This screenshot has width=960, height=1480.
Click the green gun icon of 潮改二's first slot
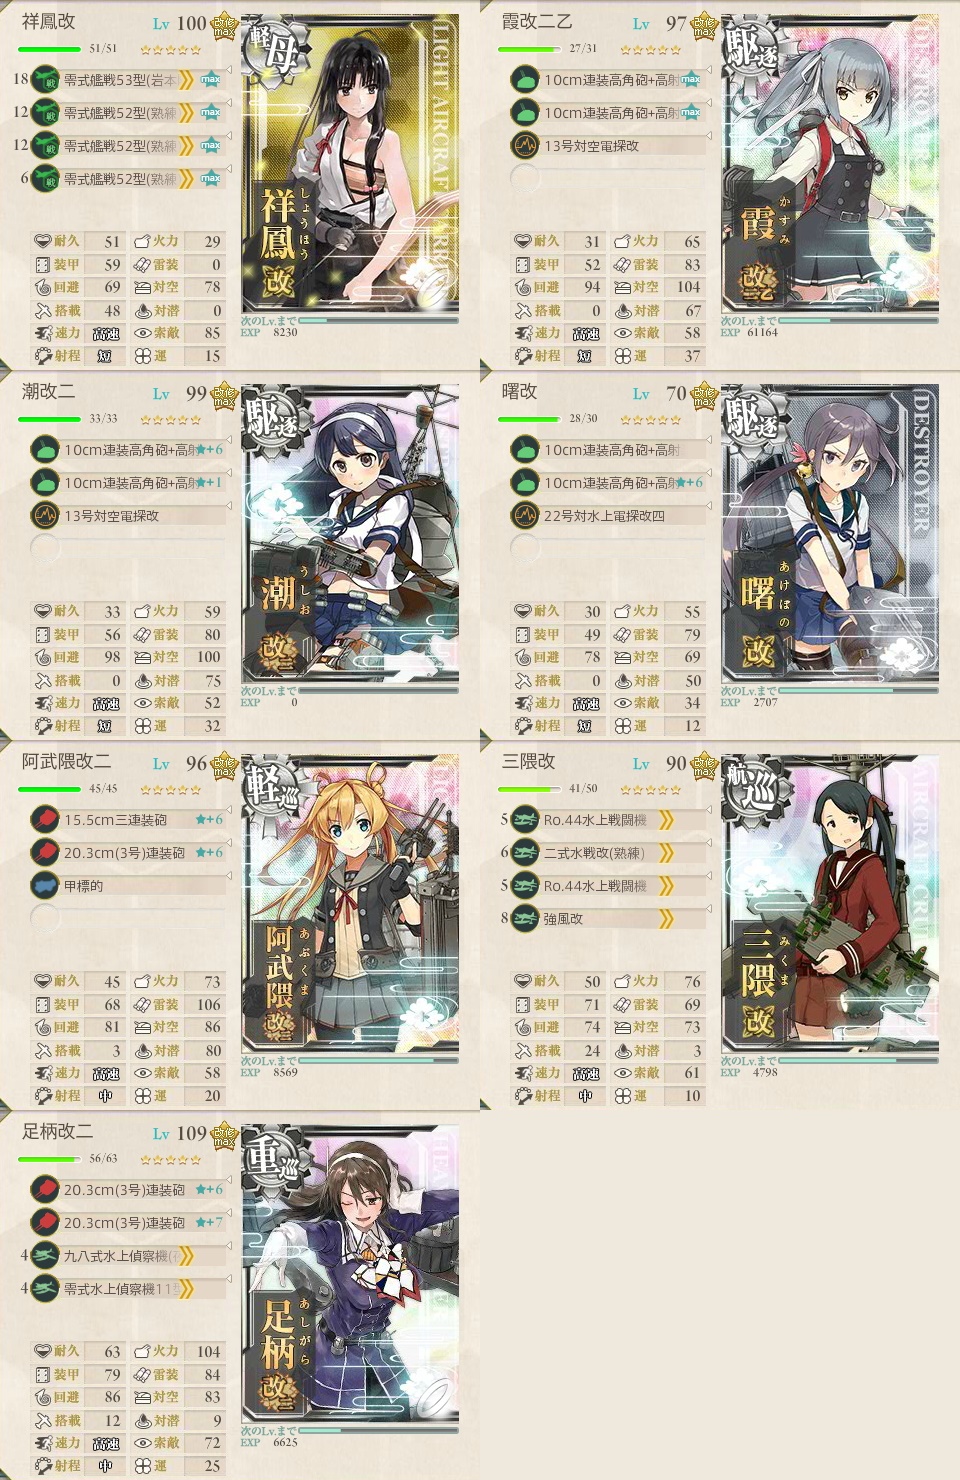click(x=45, y=449)
